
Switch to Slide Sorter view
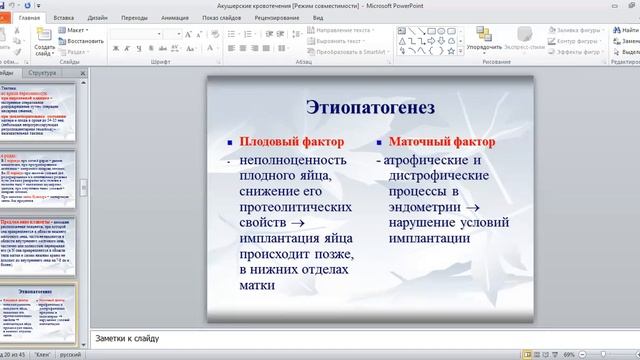[537, 355]
